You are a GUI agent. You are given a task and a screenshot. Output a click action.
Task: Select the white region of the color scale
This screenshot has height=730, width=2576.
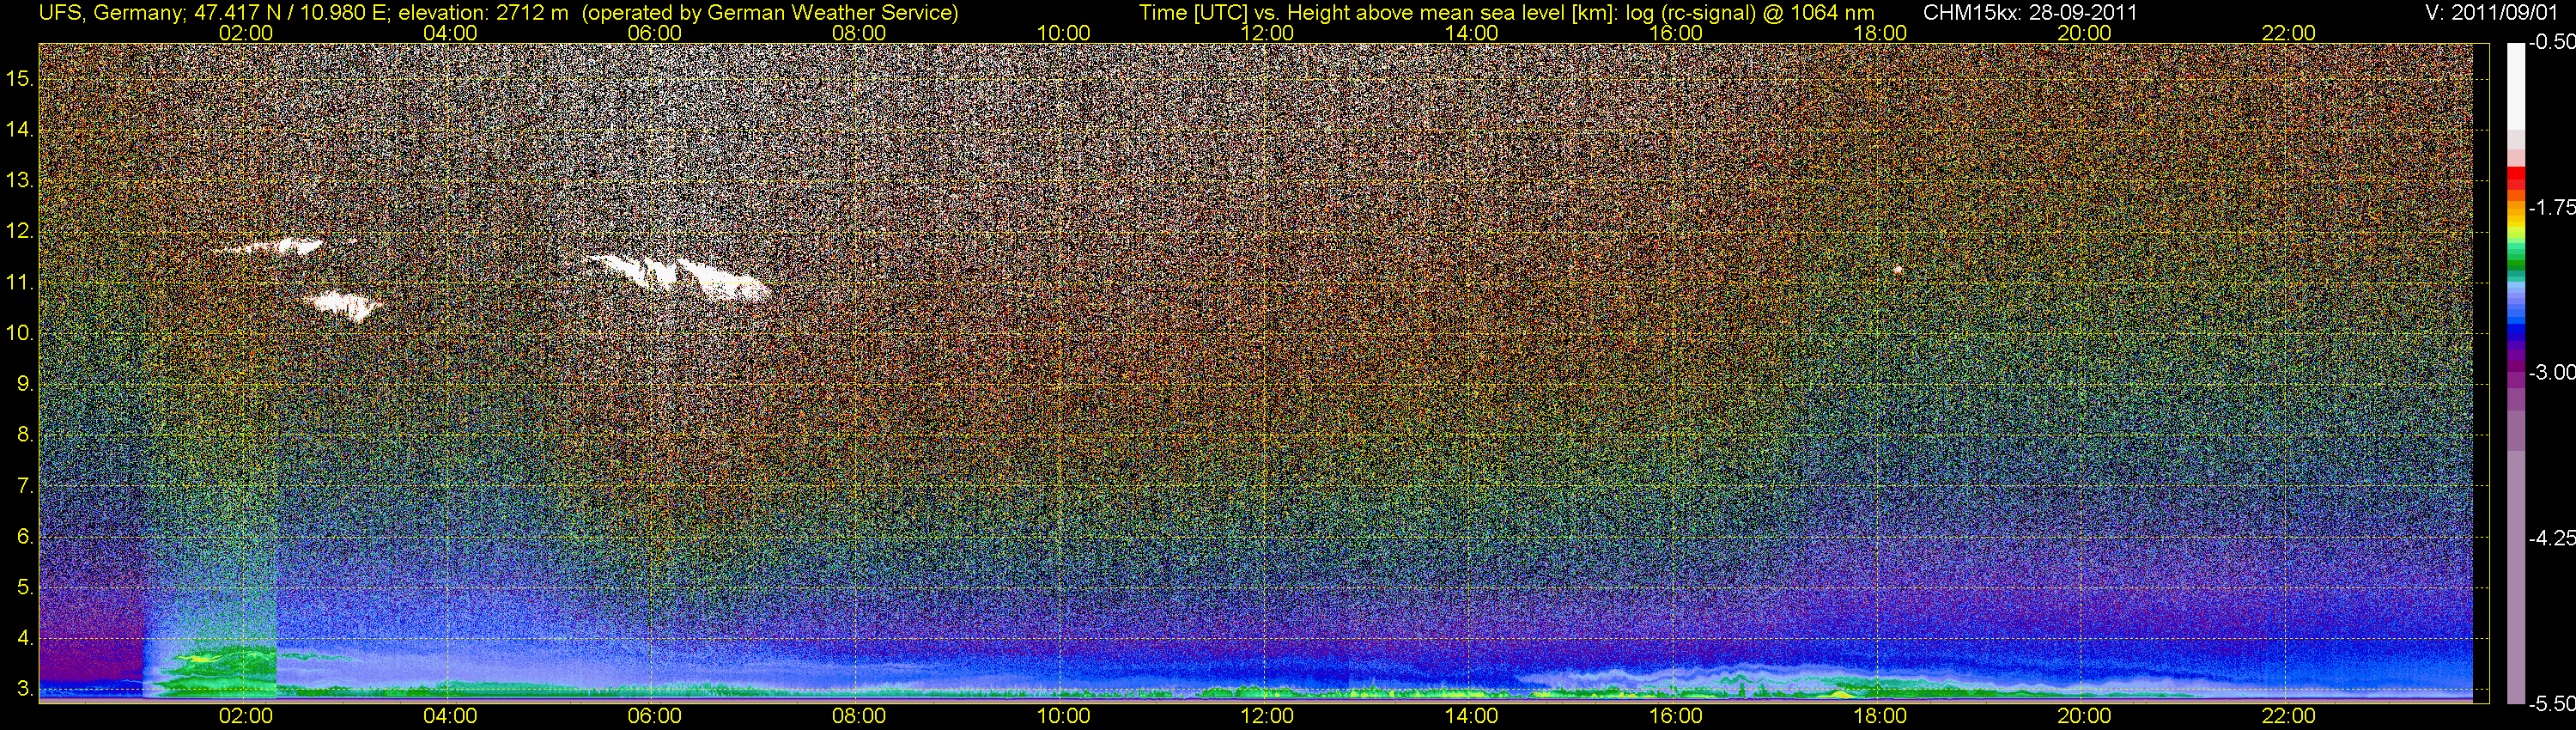click(x=2515, y=88)
